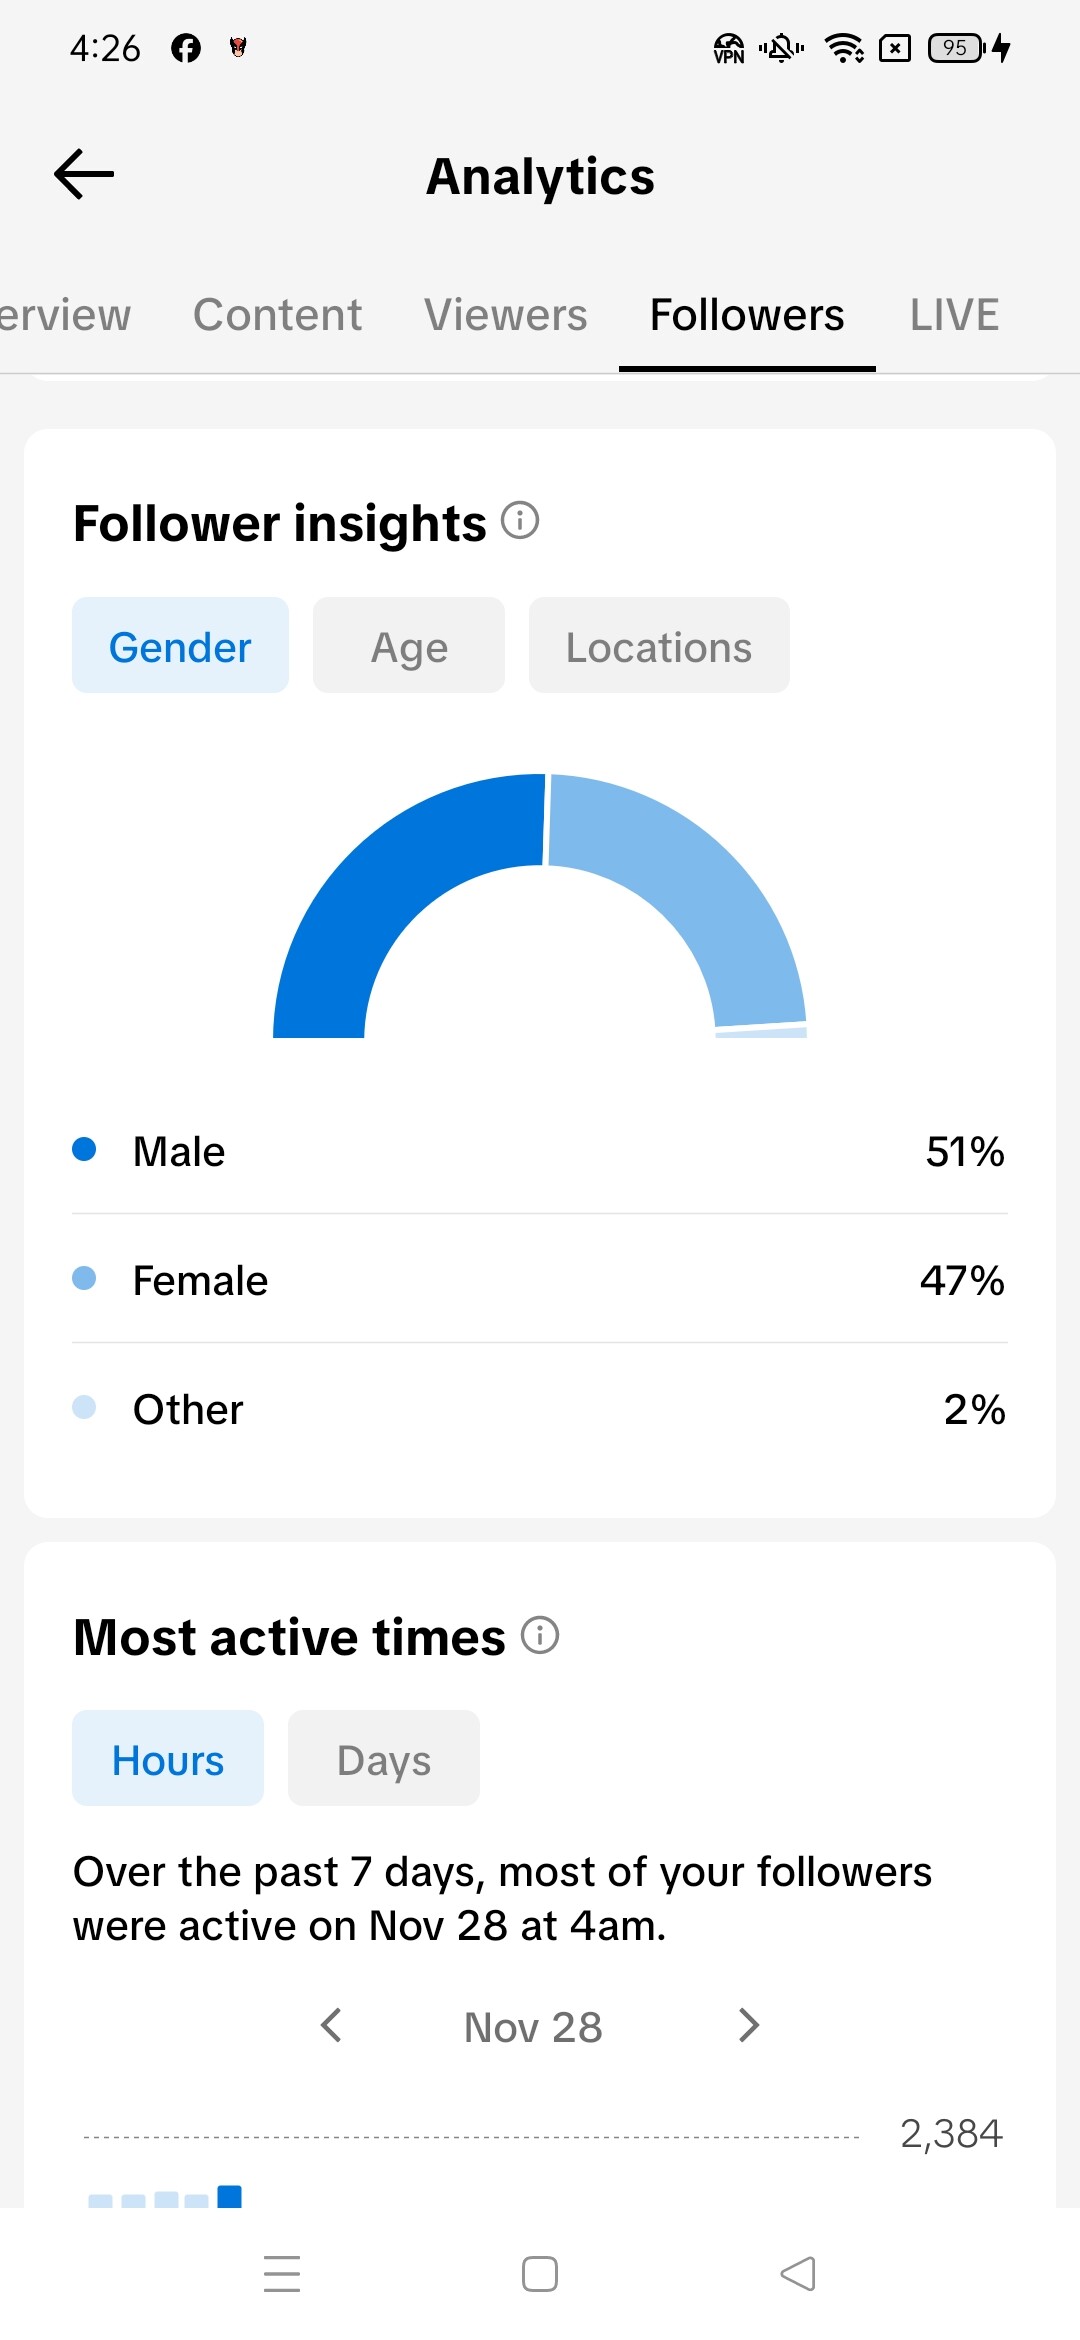Image resolution: width=1080 pixels, height=2340 pixels.
Task: Switch insights to Age filter
Action: [x=409, y=646]
